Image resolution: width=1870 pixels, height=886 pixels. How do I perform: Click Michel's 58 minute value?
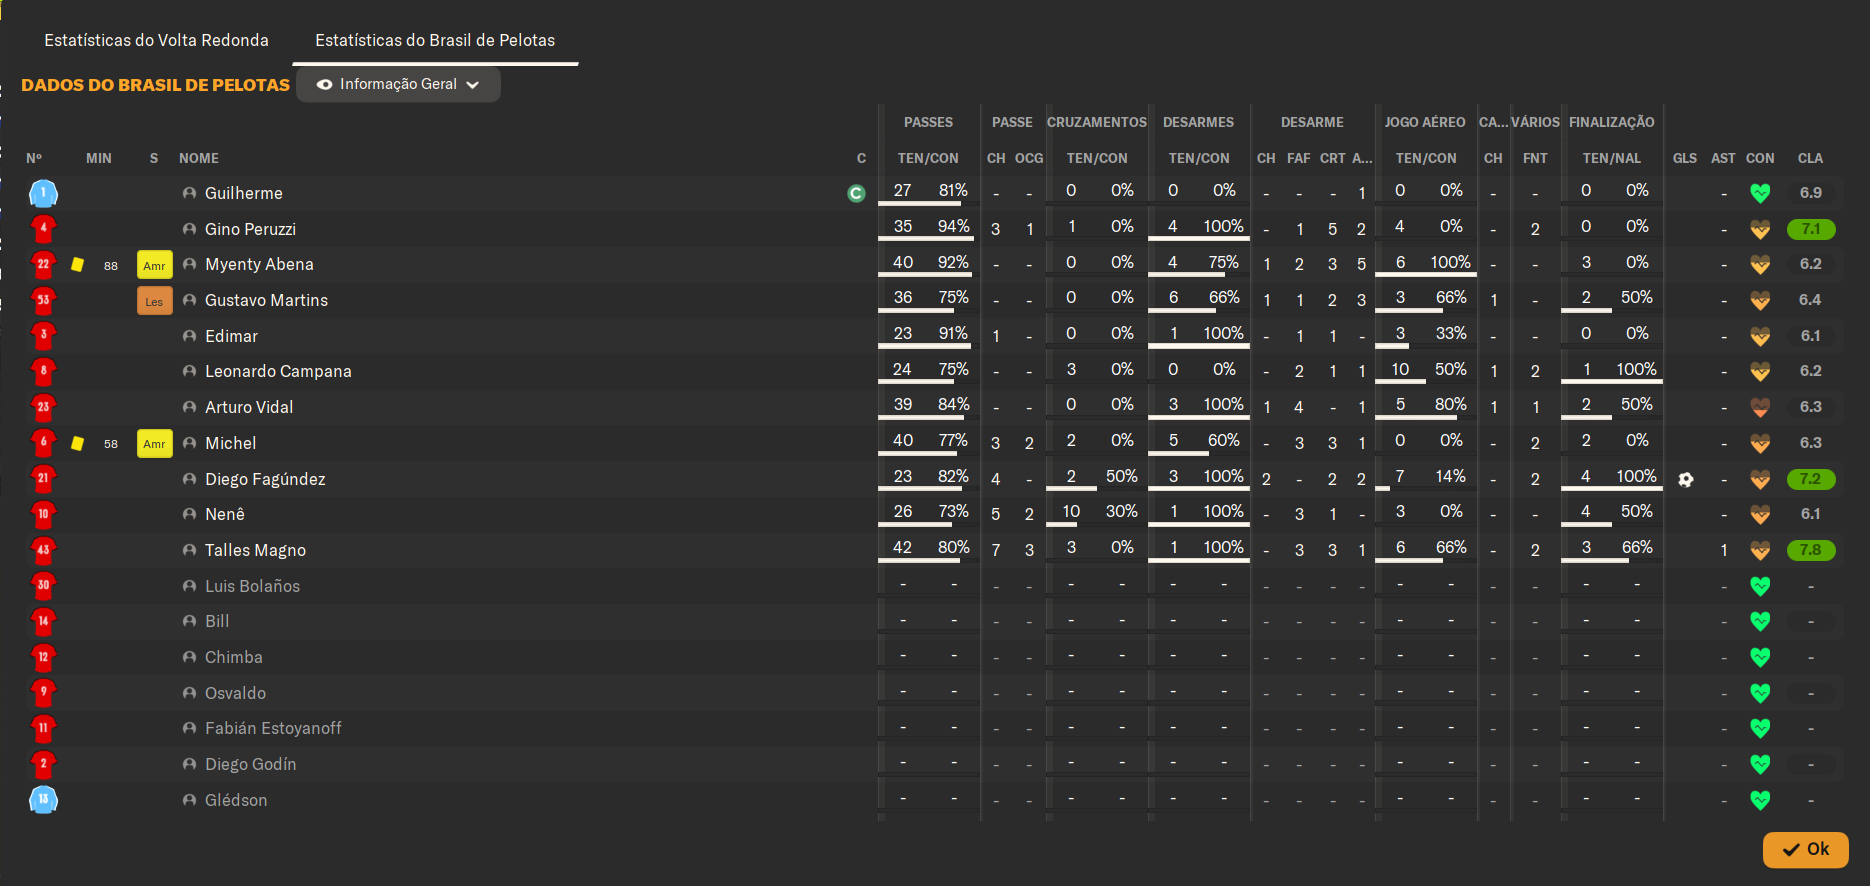111,444
